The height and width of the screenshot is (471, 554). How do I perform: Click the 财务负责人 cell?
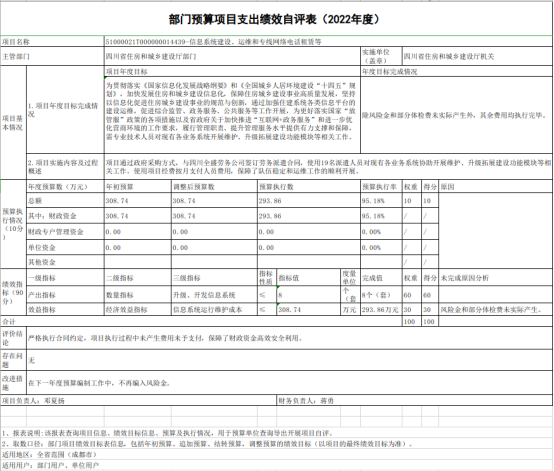click(414, 401)
